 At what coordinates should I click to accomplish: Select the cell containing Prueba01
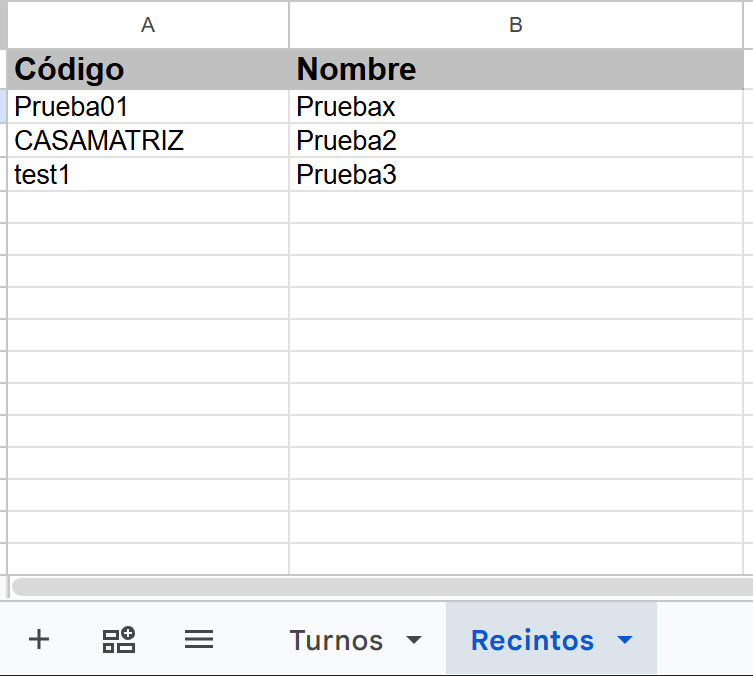click(148, 107)
